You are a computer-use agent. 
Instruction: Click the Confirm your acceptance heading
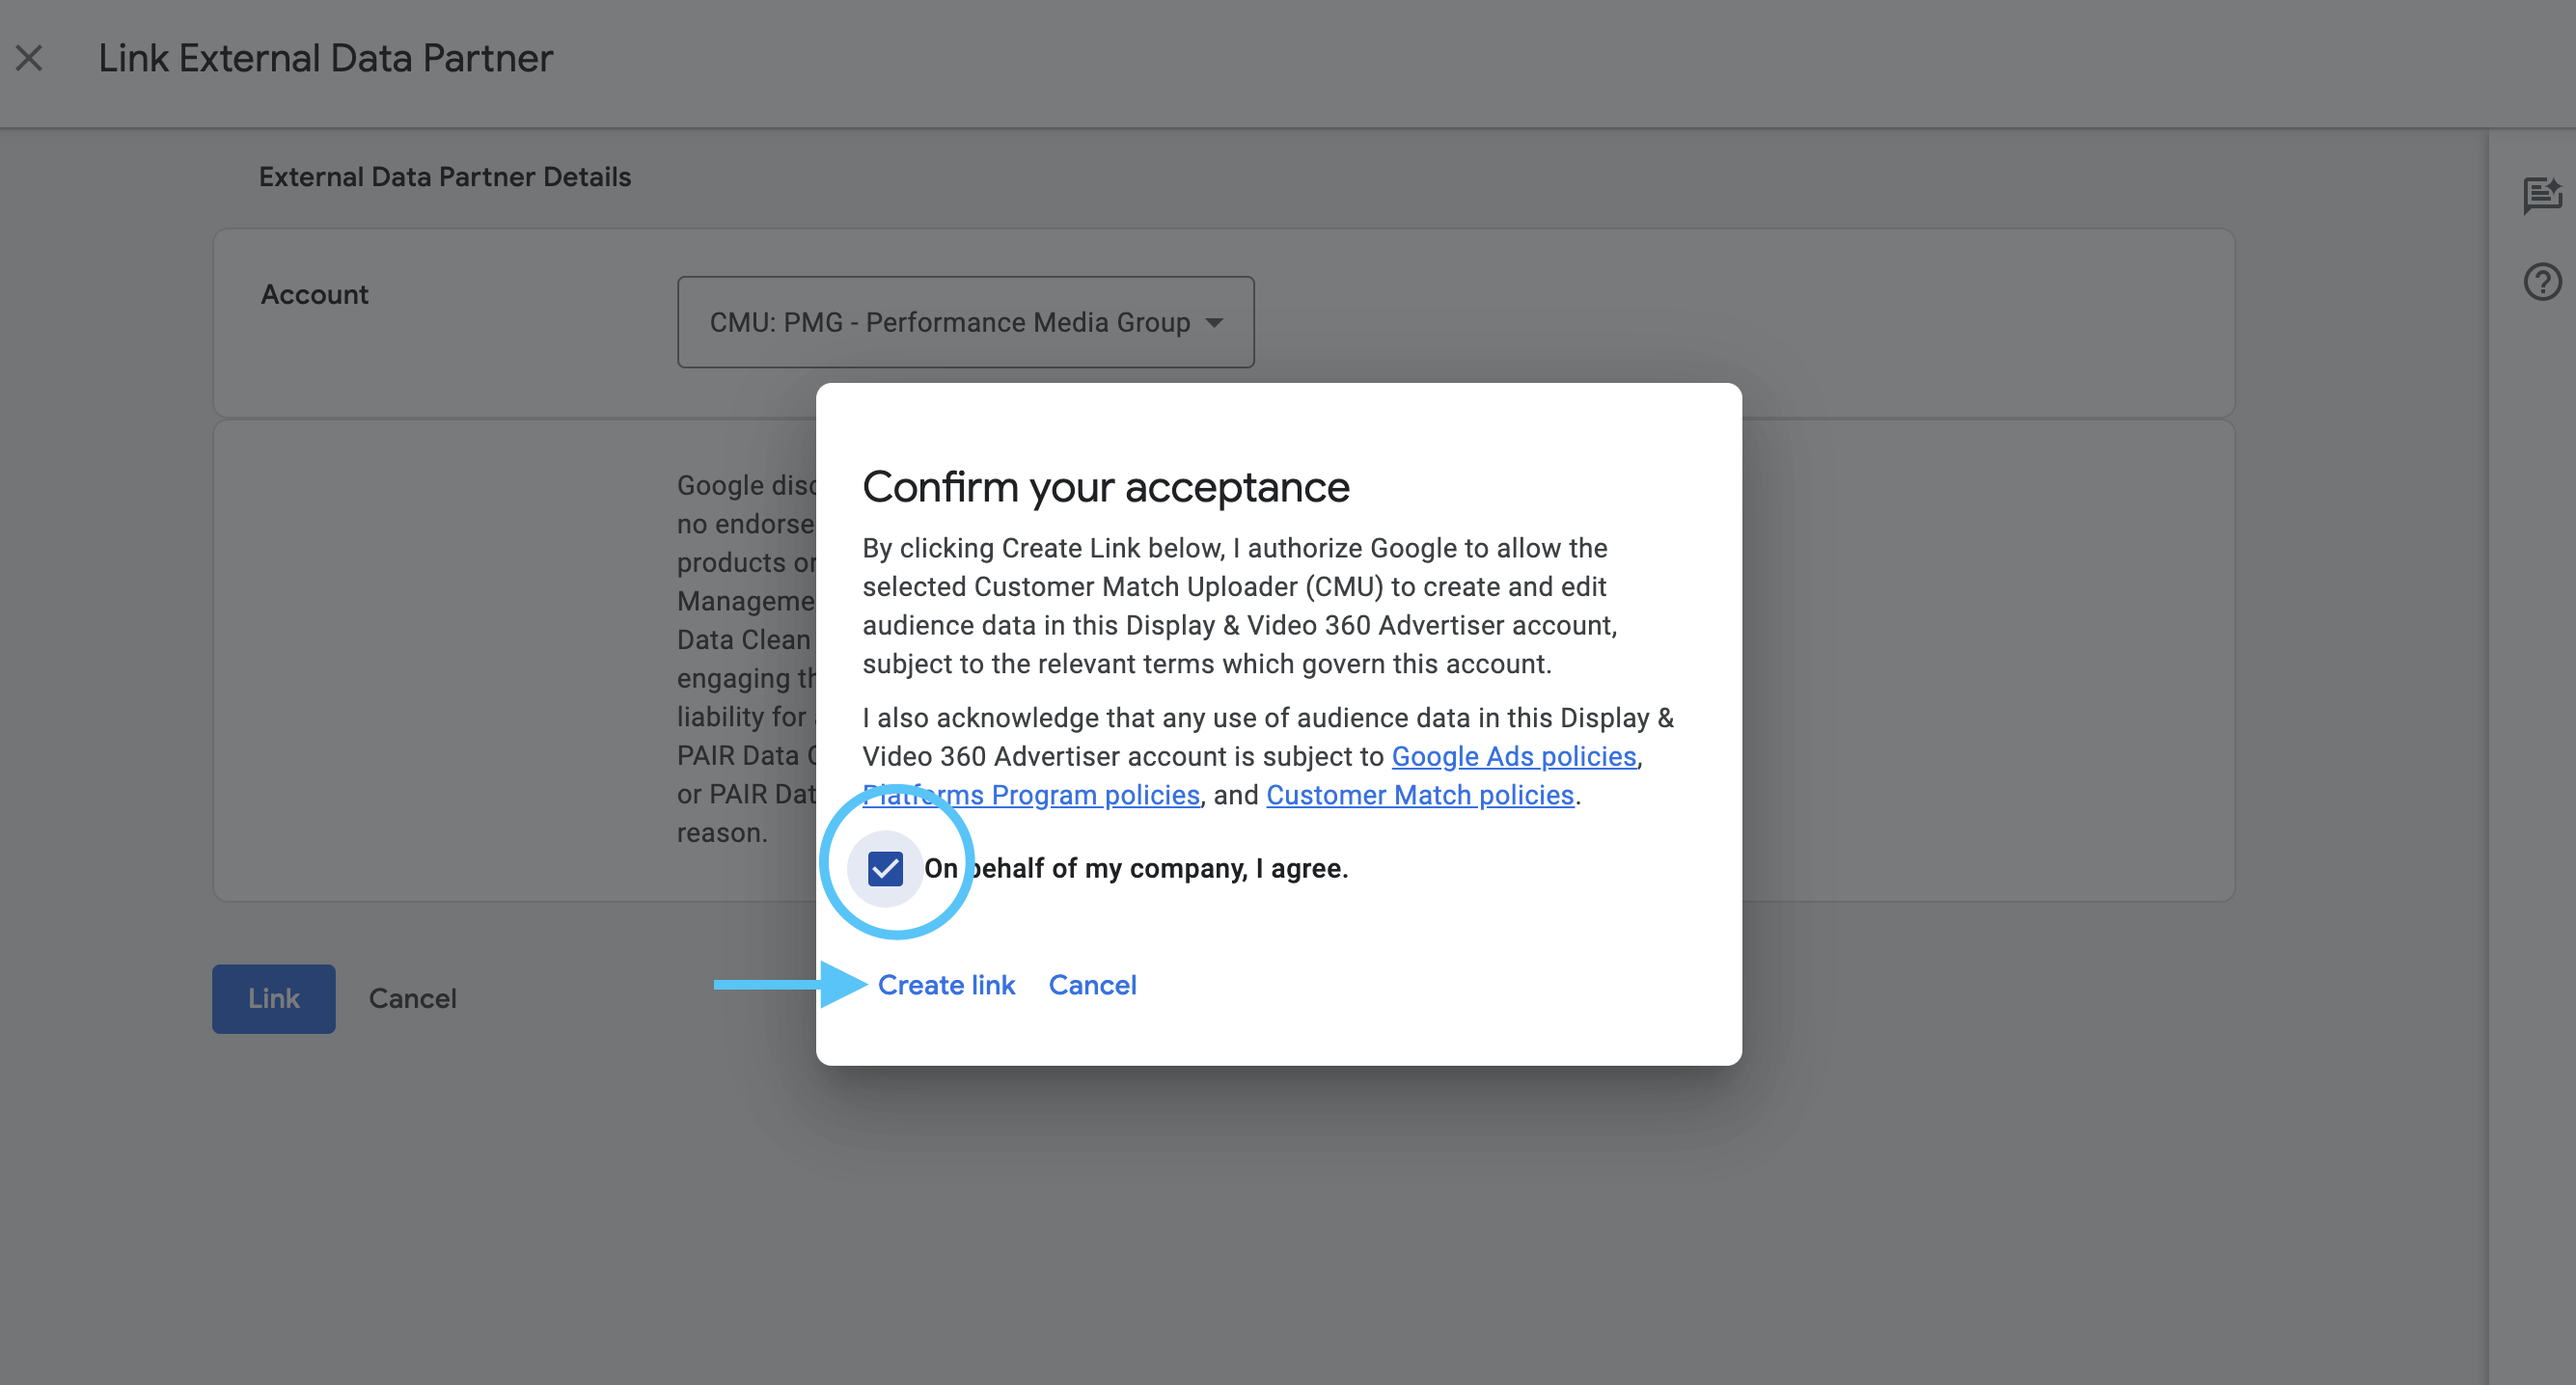coord(1105,487)
